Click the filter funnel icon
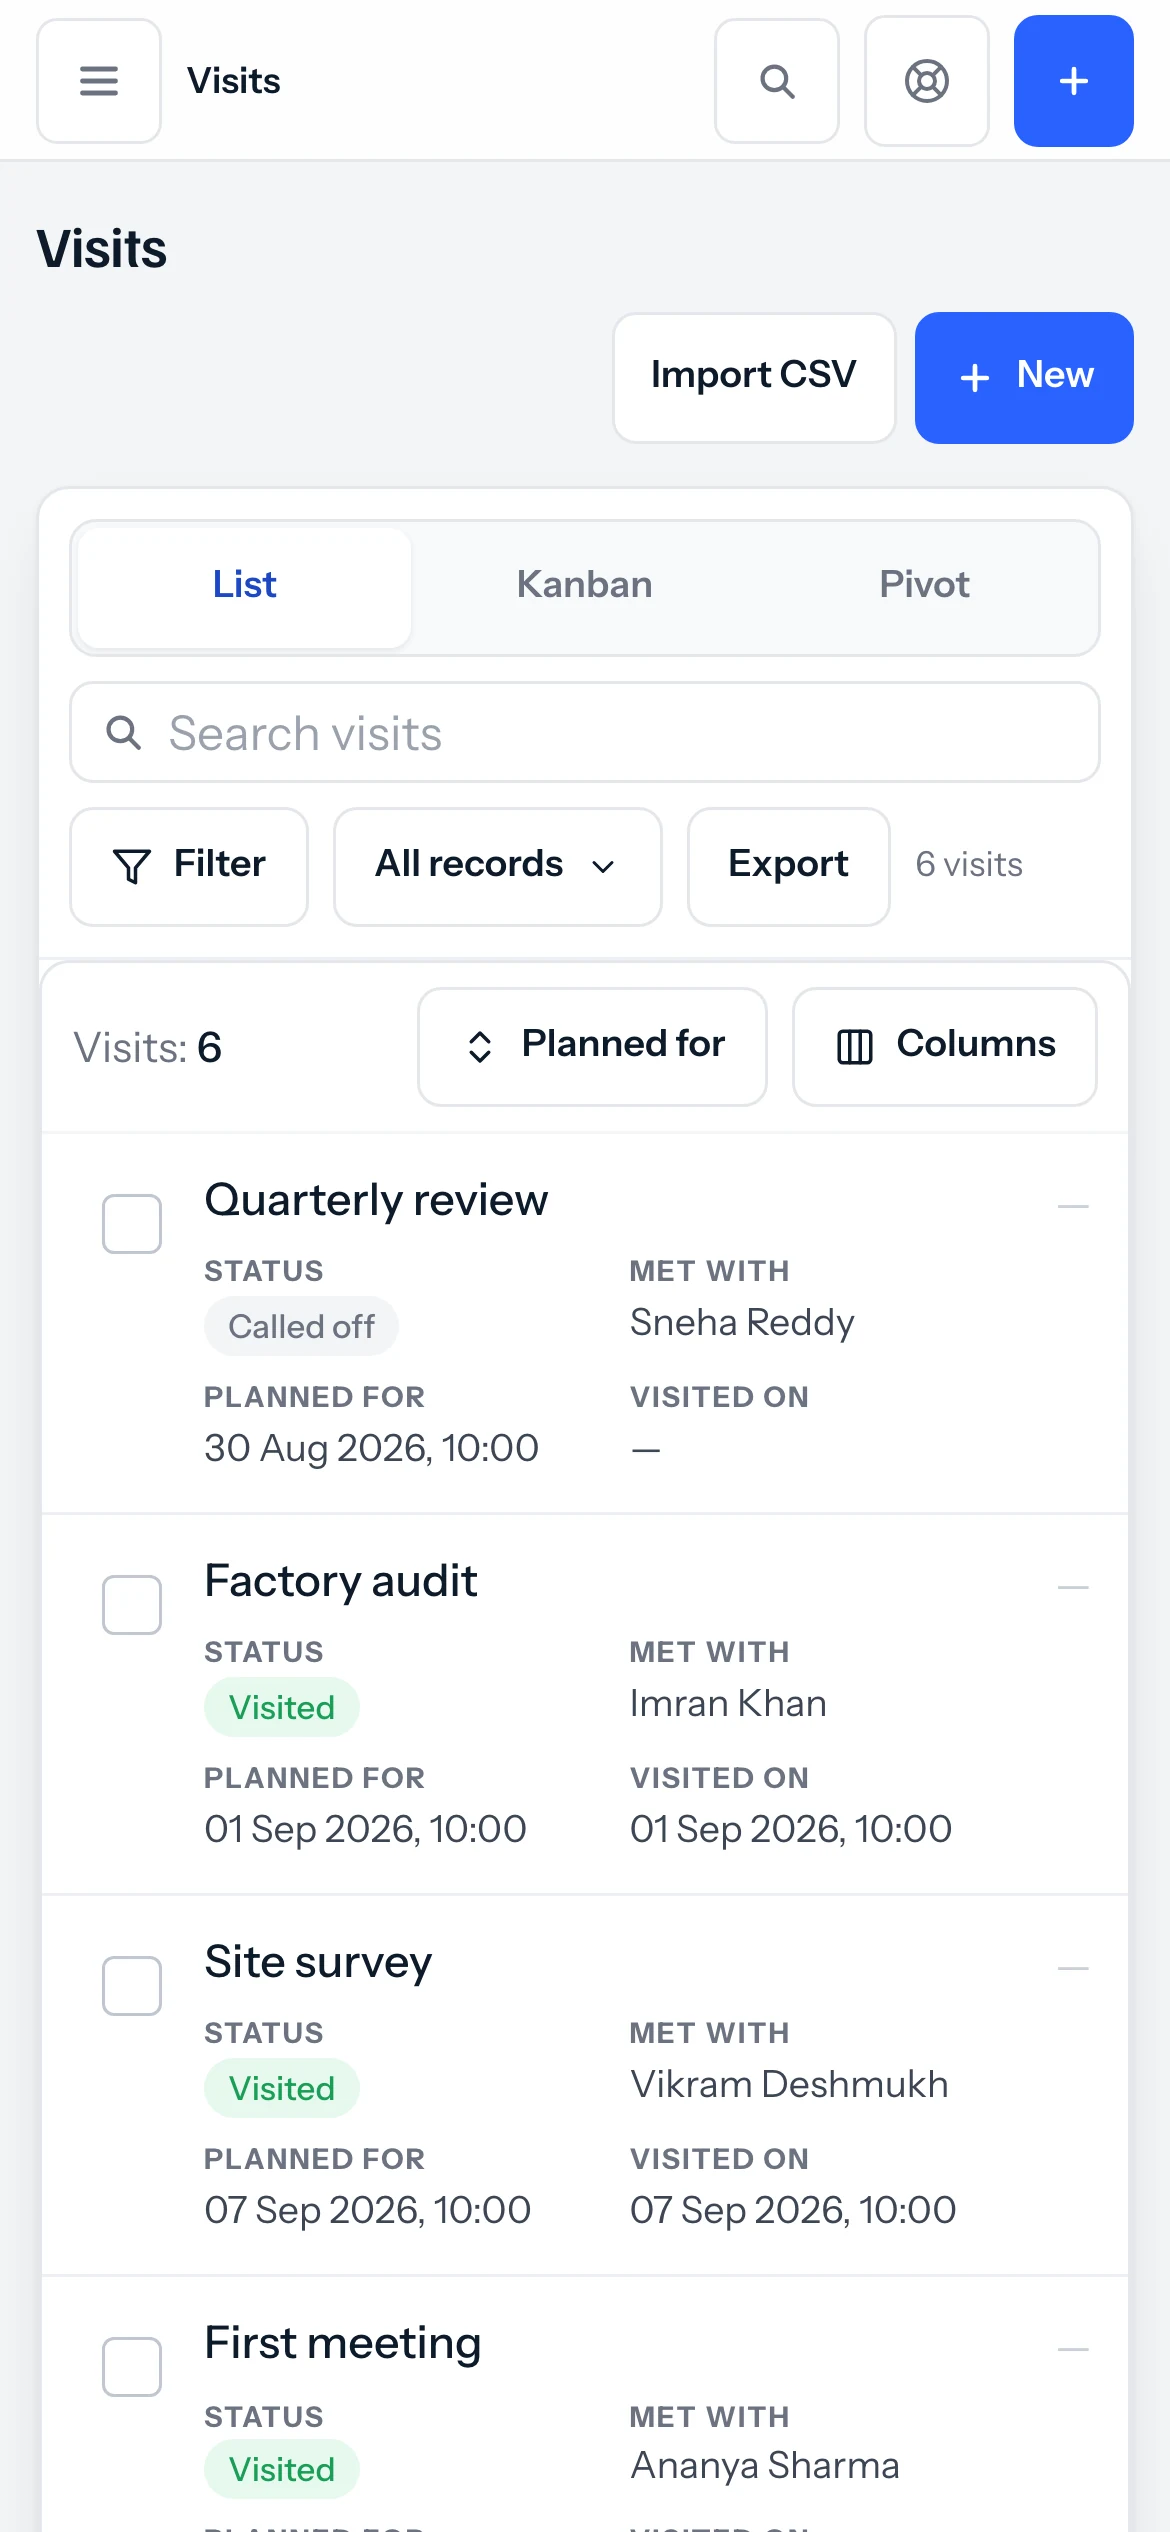This screenshot has height=2532, width=1170. click(x=132, y=866)
